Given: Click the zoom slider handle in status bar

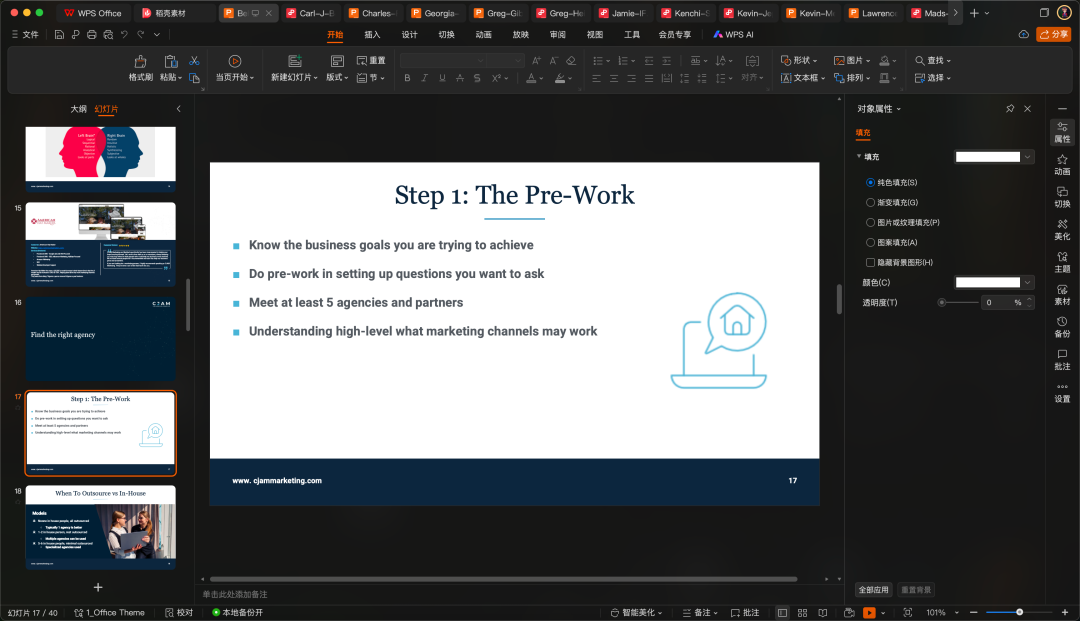Looking at the screenshot, I should pos(1019,613).
